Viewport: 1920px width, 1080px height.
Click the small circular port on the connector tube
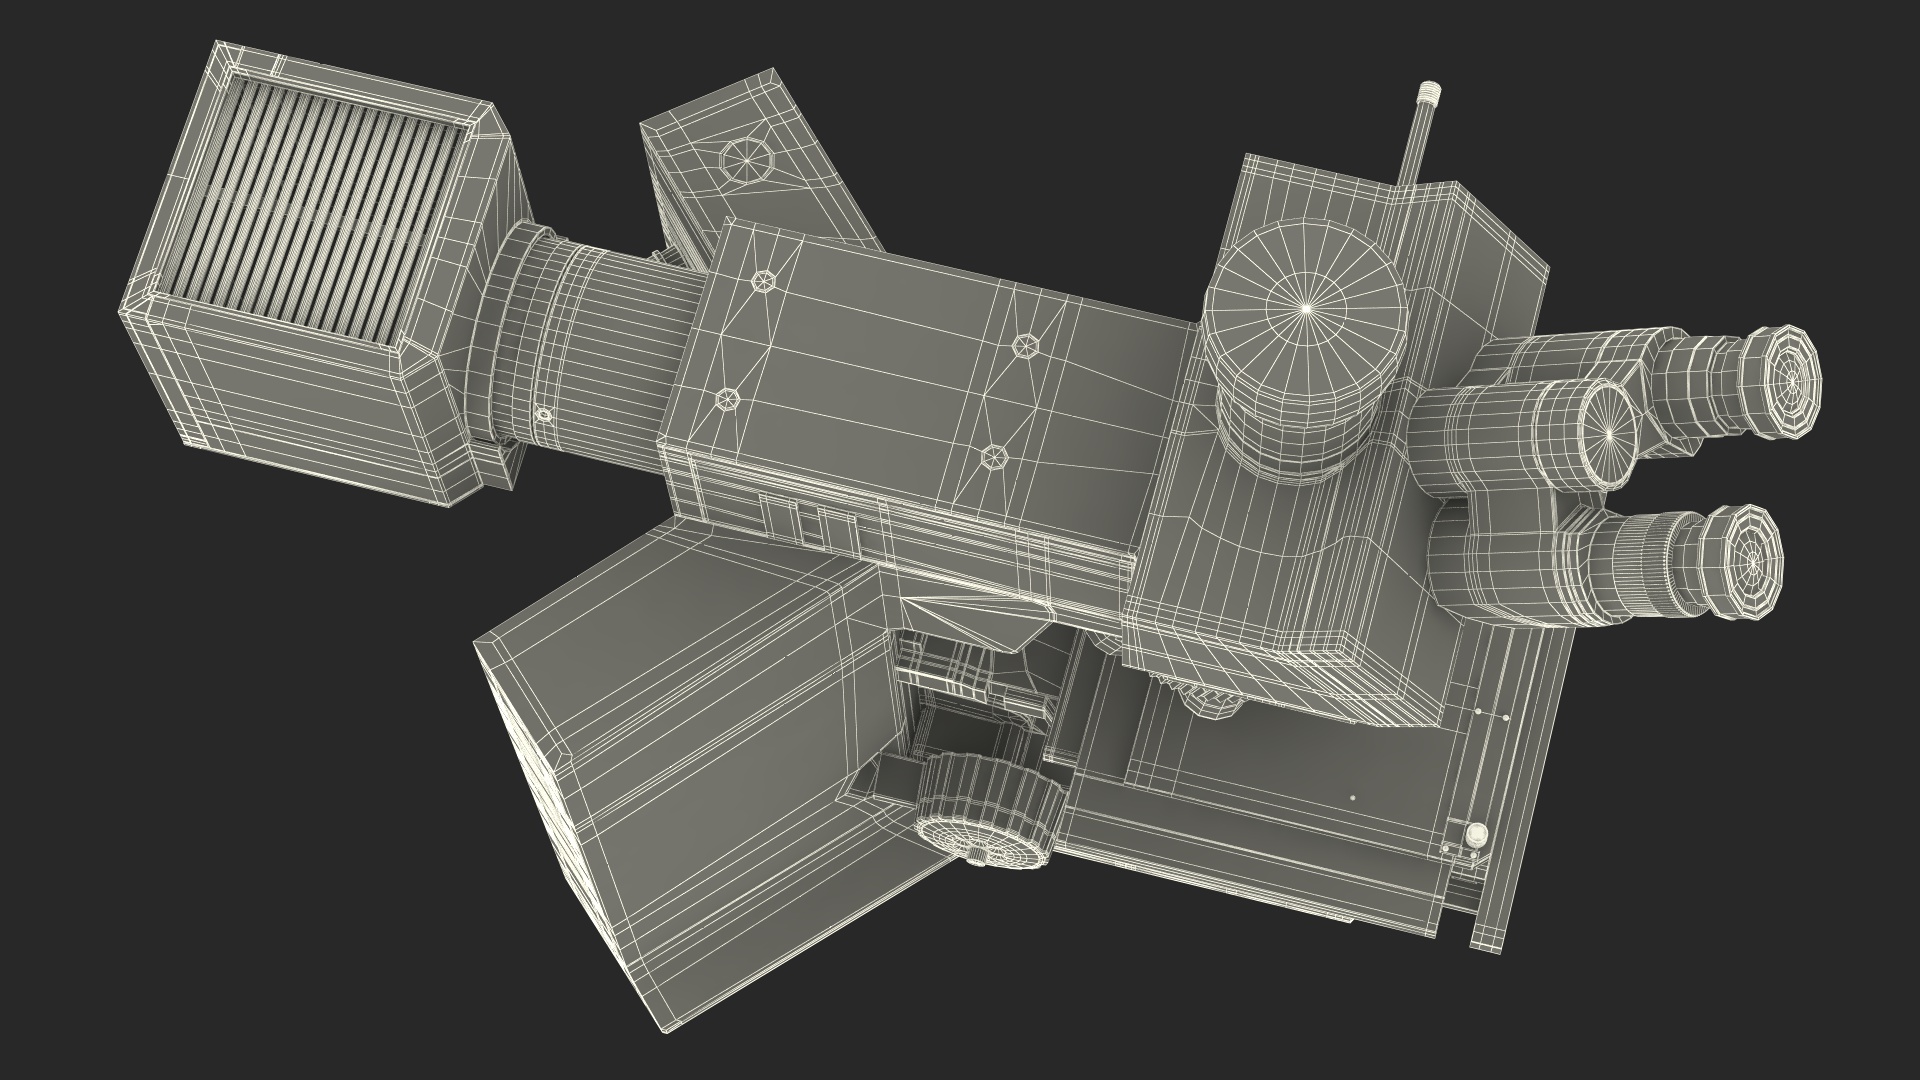coord(544,412)
